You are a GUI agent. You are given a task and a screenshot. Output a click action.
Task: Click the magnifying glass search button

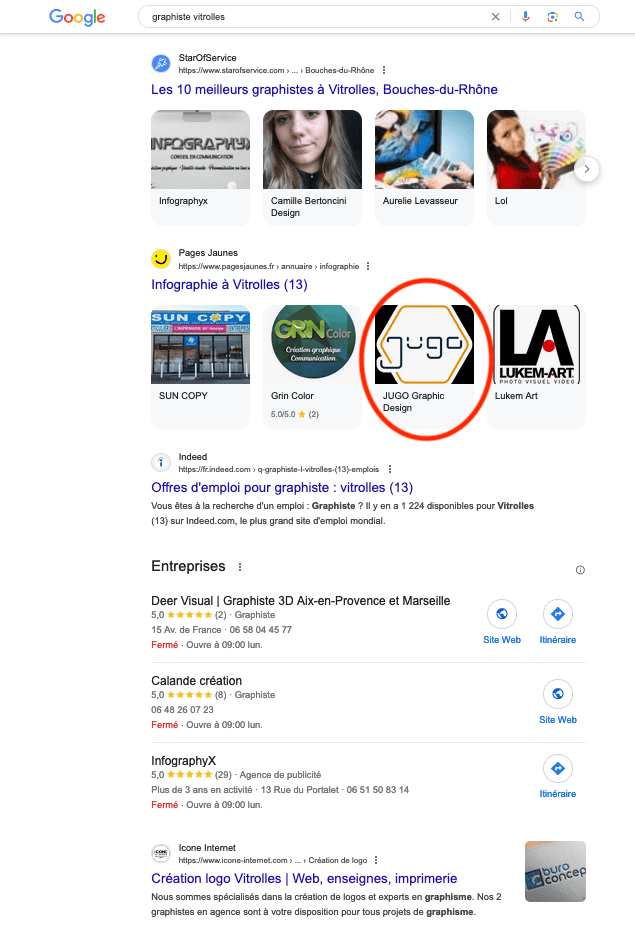(579, 17)
